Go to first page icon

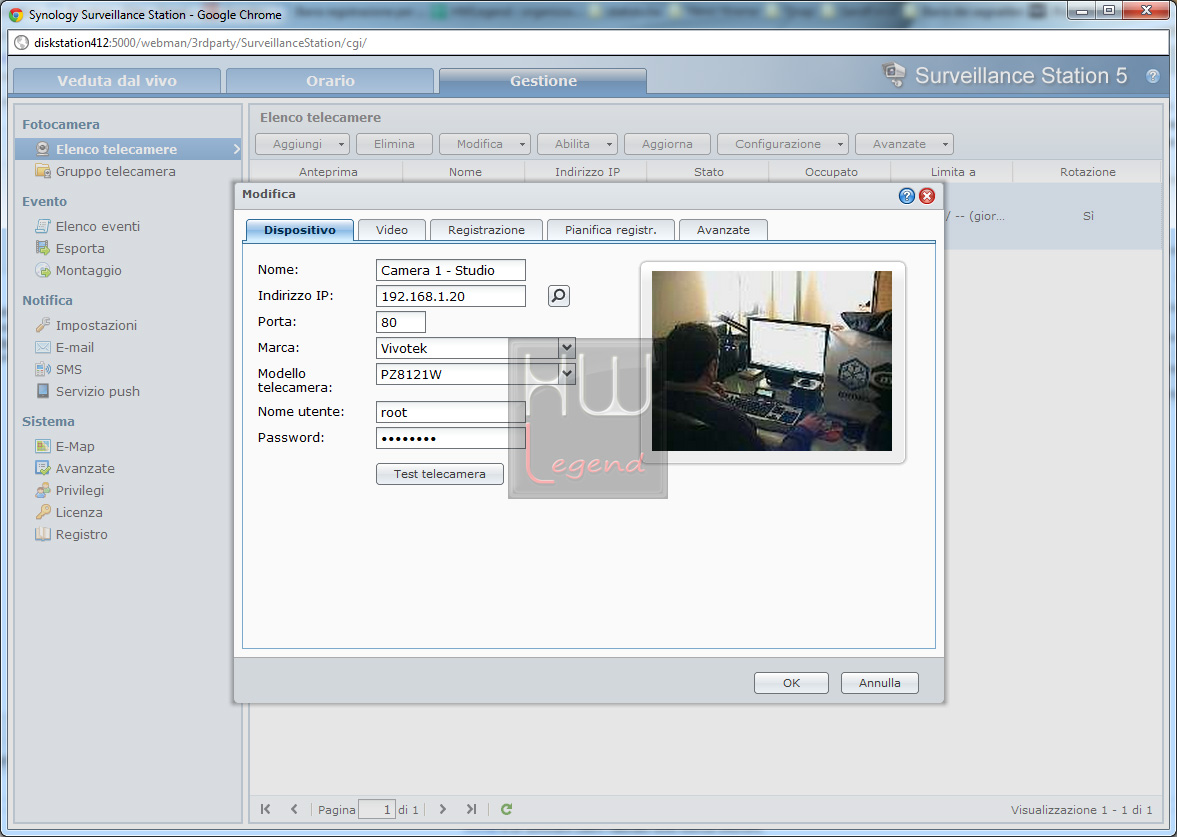pos(265,809)
